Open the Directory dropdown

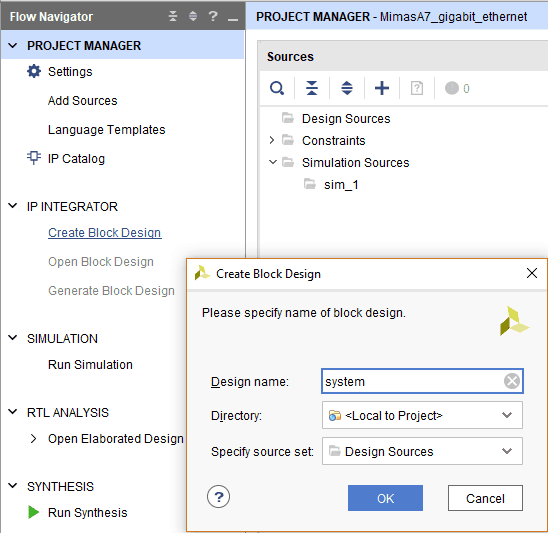pyautogui.click(x=422, y=415)
